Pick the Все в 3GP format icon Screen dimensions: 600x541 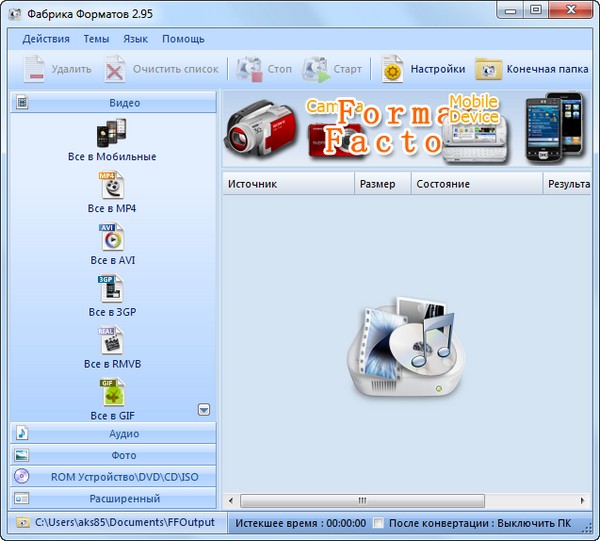click(112, 290)
